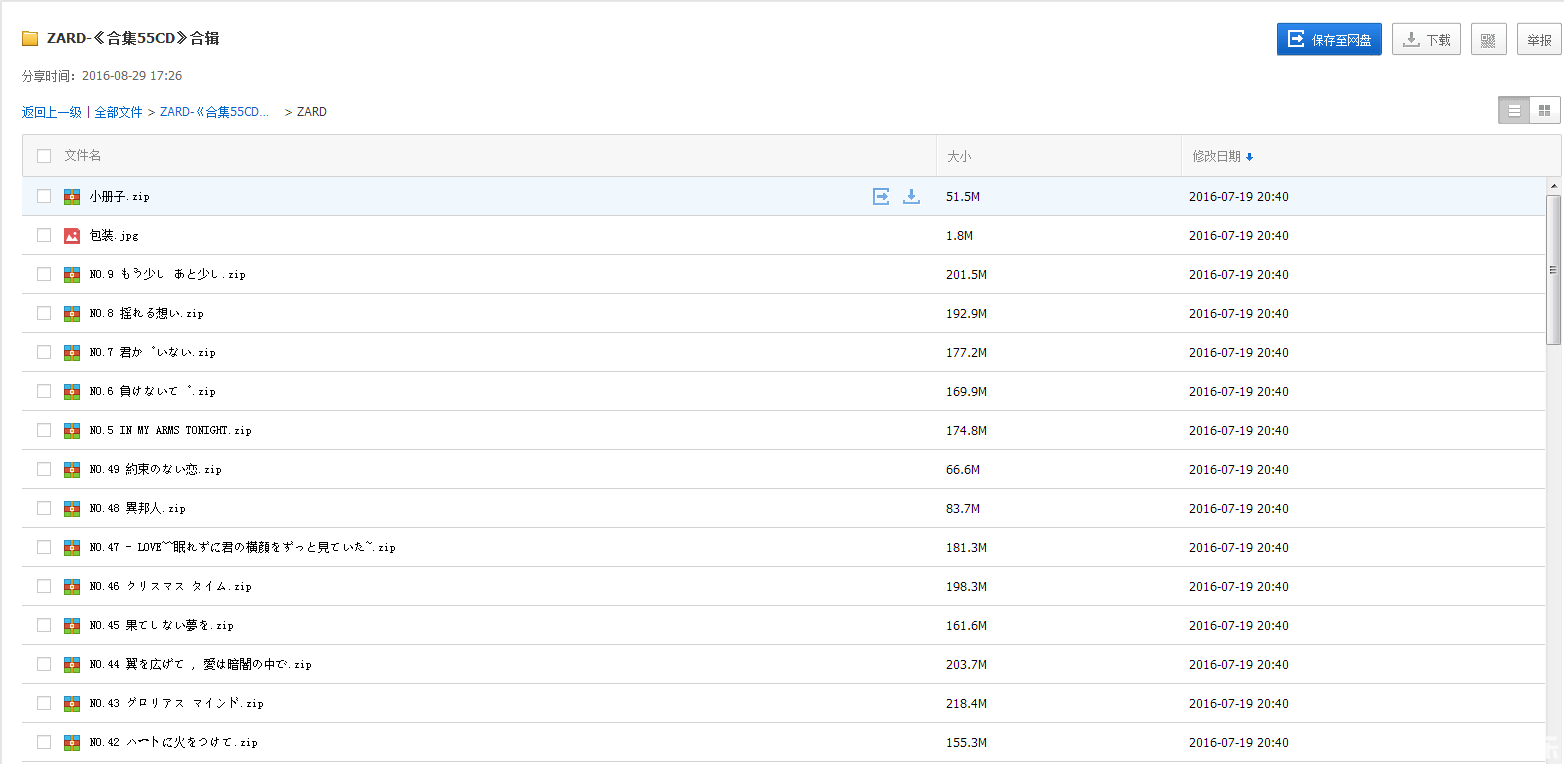The width and height of the screenshot is (1564, 764).
Task: Open NO.7 君がいない.zip file
Action: pyautogui.click(x=152, y=353)
